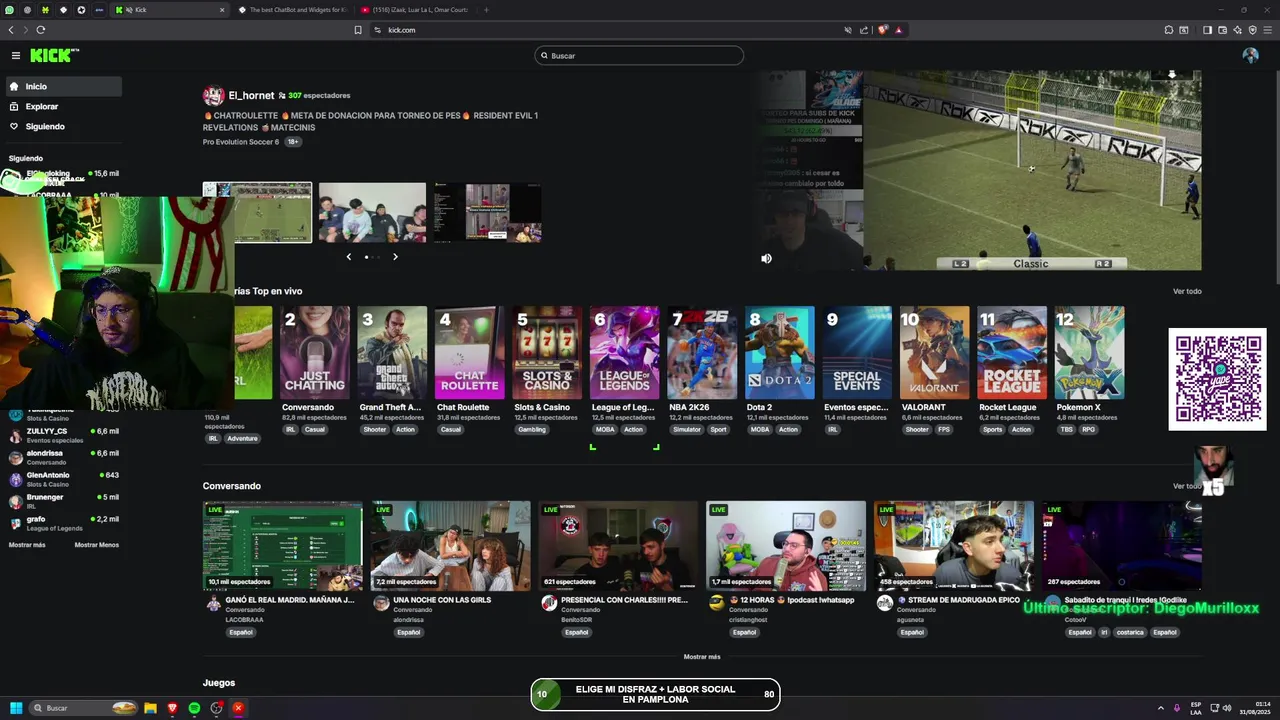Viewport: 1280px width, 720px height.
Task: Close the Kick browser tab
Action: 222,10
